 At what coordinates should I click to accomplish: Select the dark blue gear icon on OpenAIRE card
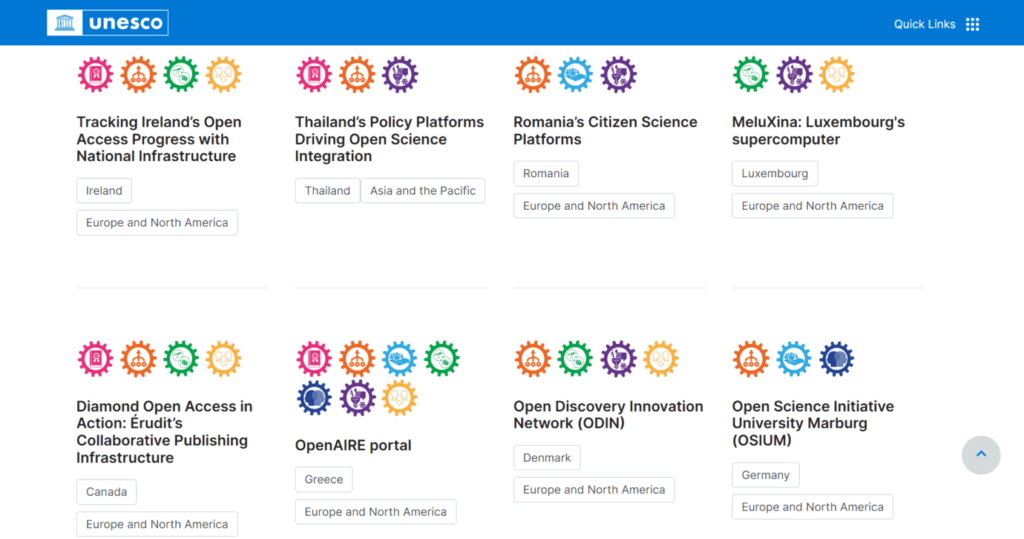point(314,398)
